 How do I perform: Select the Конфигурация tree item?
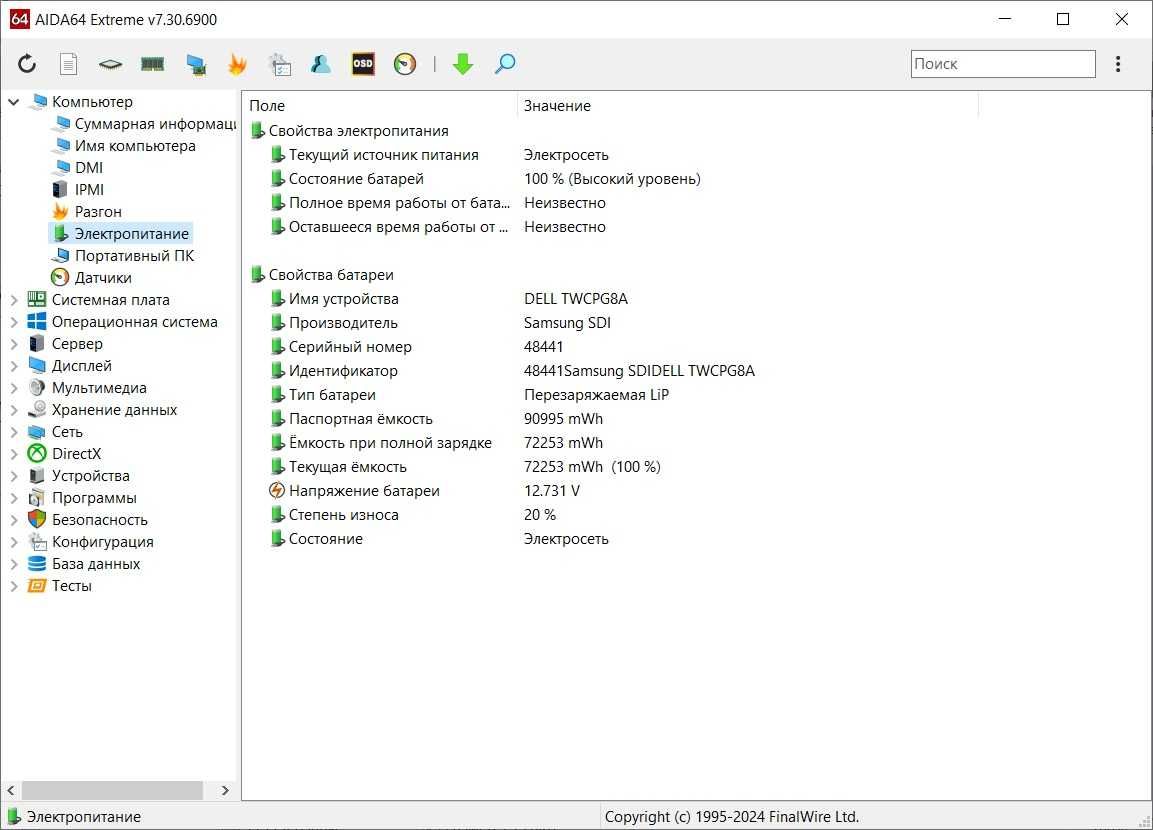coord(90,542)
